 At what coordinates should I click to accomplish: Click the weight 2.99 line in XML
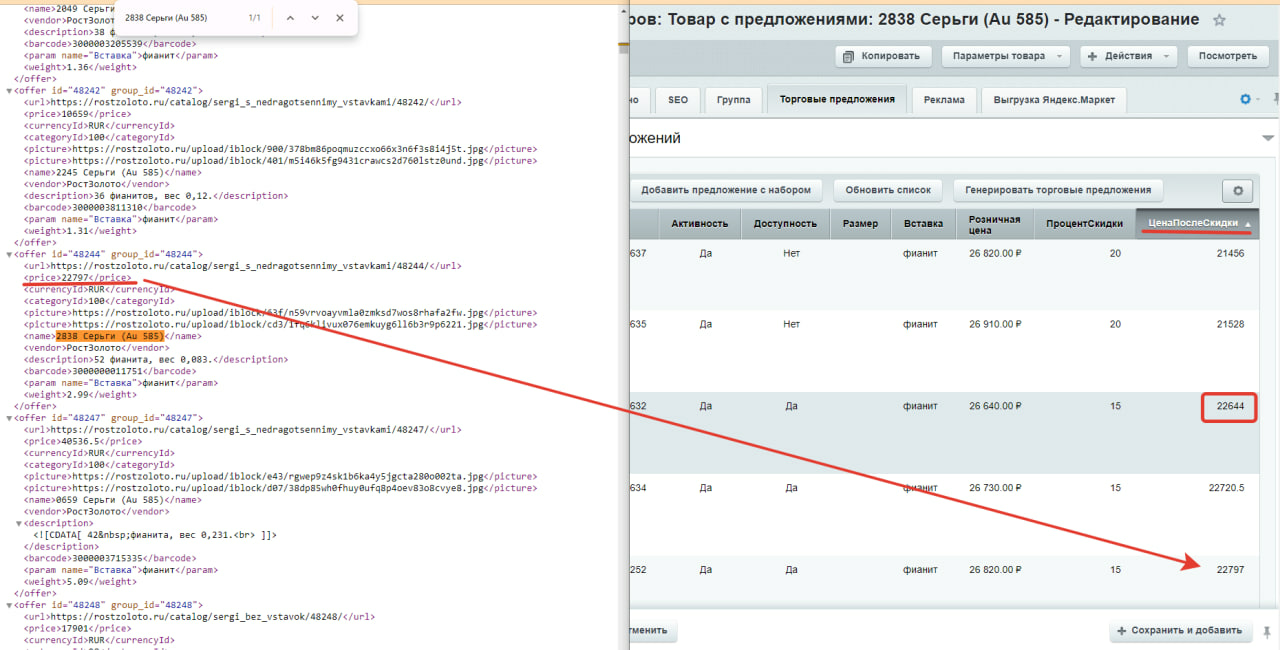pyautogui.click(x=80, y=394)
